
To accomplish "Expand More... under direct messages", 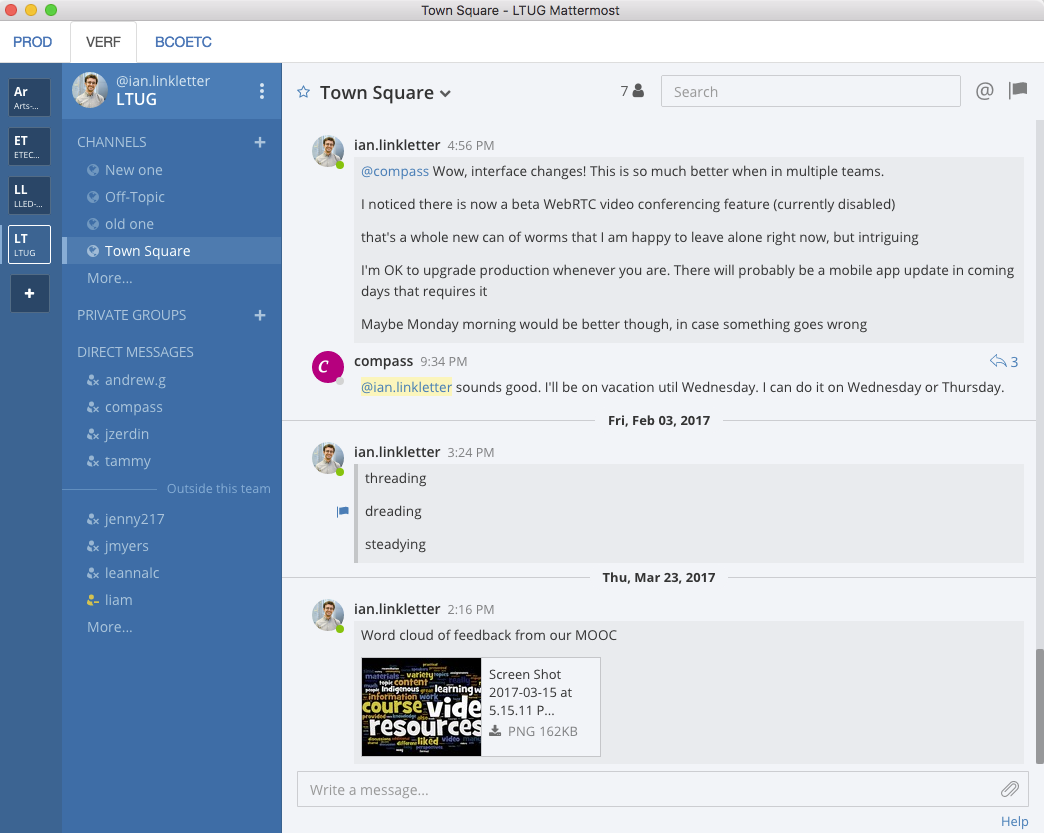I will (110, 626).
